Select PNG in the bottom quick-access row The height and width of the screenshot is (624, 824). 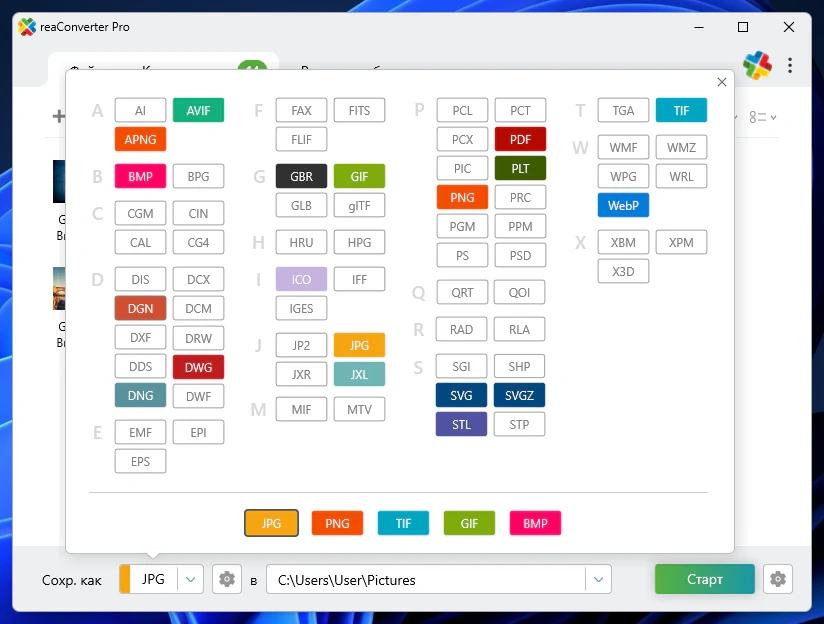[x=337, y=523]
